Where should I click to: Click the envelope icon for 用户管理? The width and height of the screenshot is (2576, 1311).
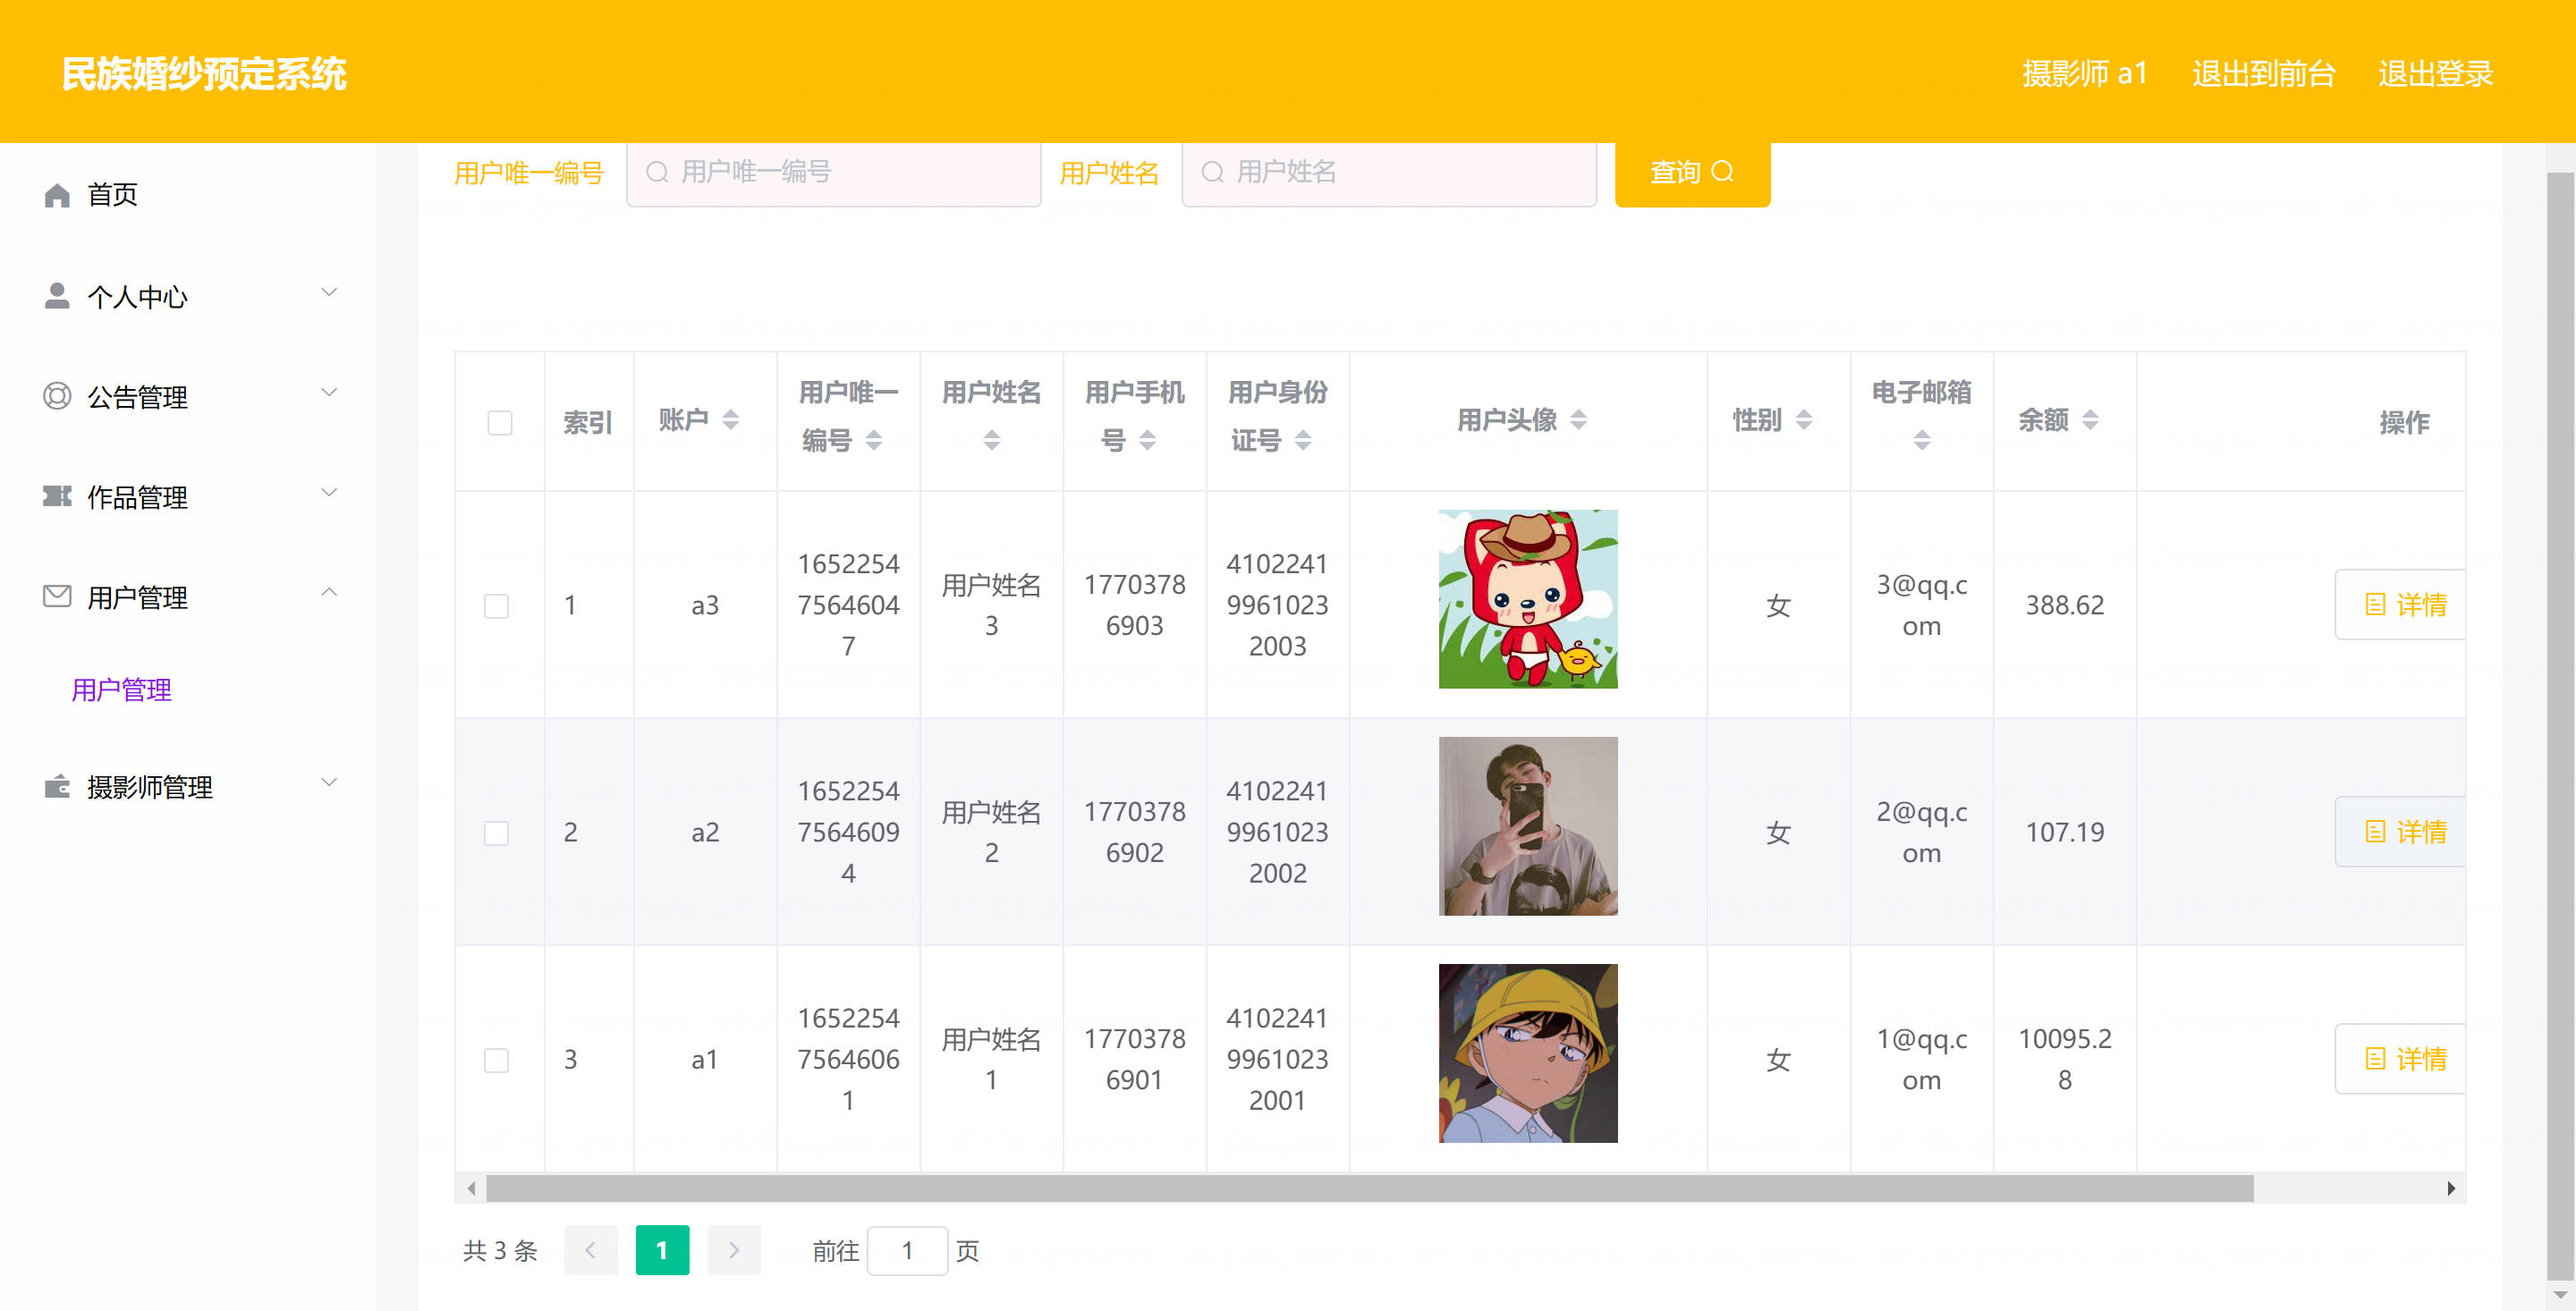point(57,596)
